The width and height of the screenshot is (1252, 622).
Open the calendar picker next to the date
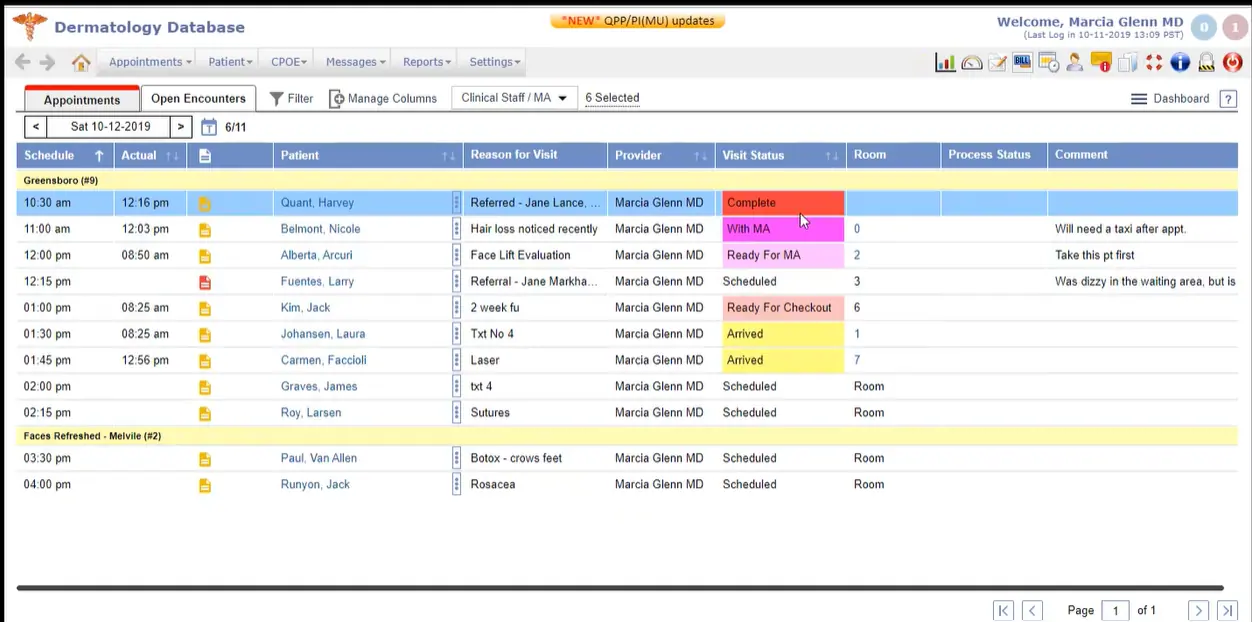(x=208, y=126)
